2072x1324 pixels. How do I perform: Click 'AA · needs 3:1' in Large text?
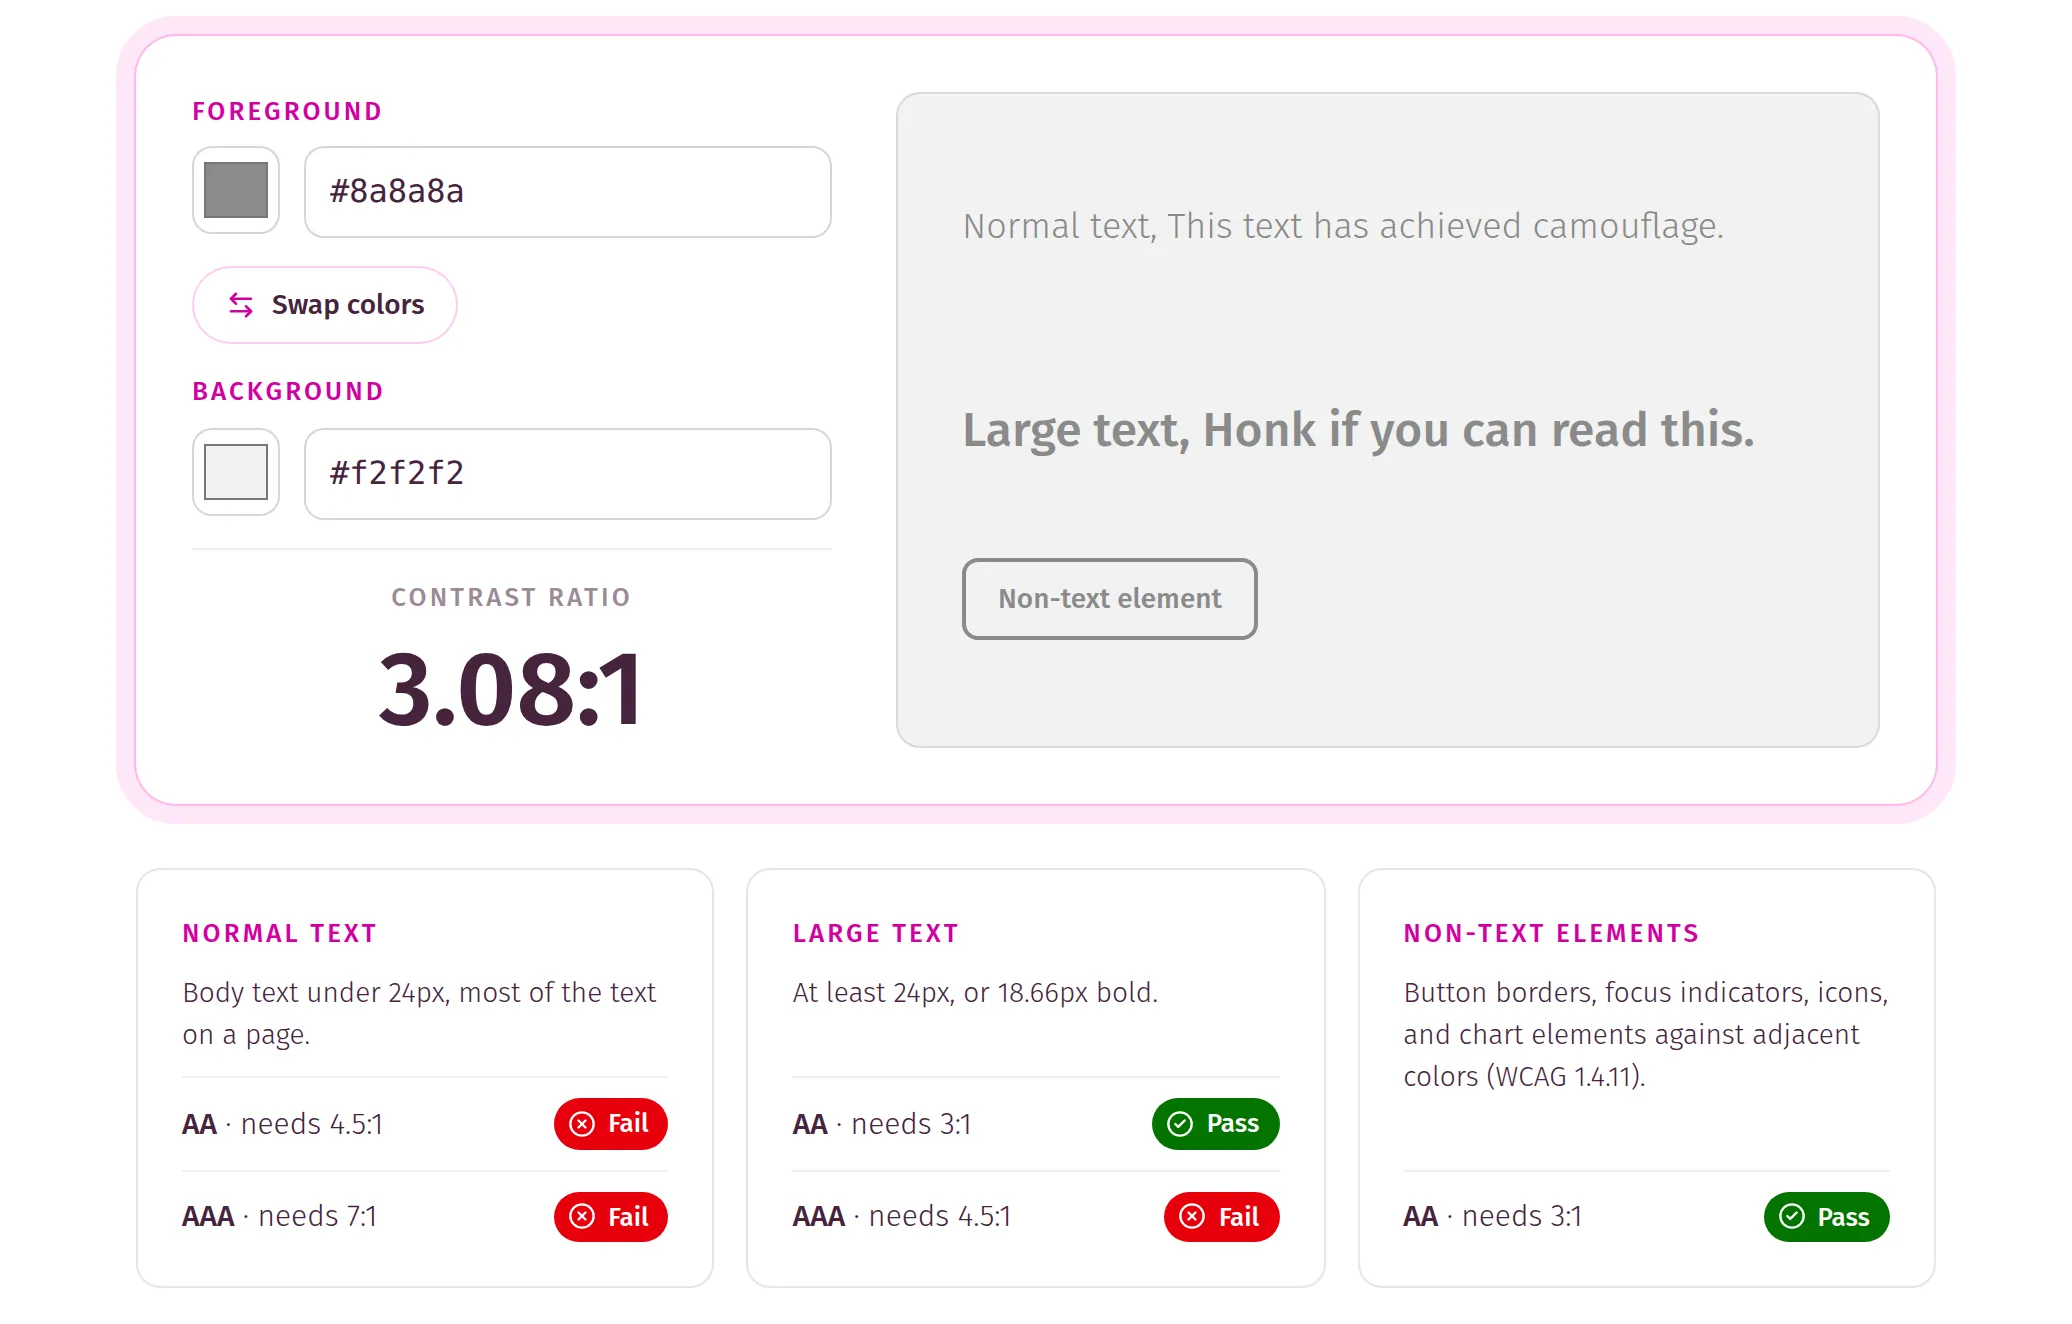[x=882, y=1125]
